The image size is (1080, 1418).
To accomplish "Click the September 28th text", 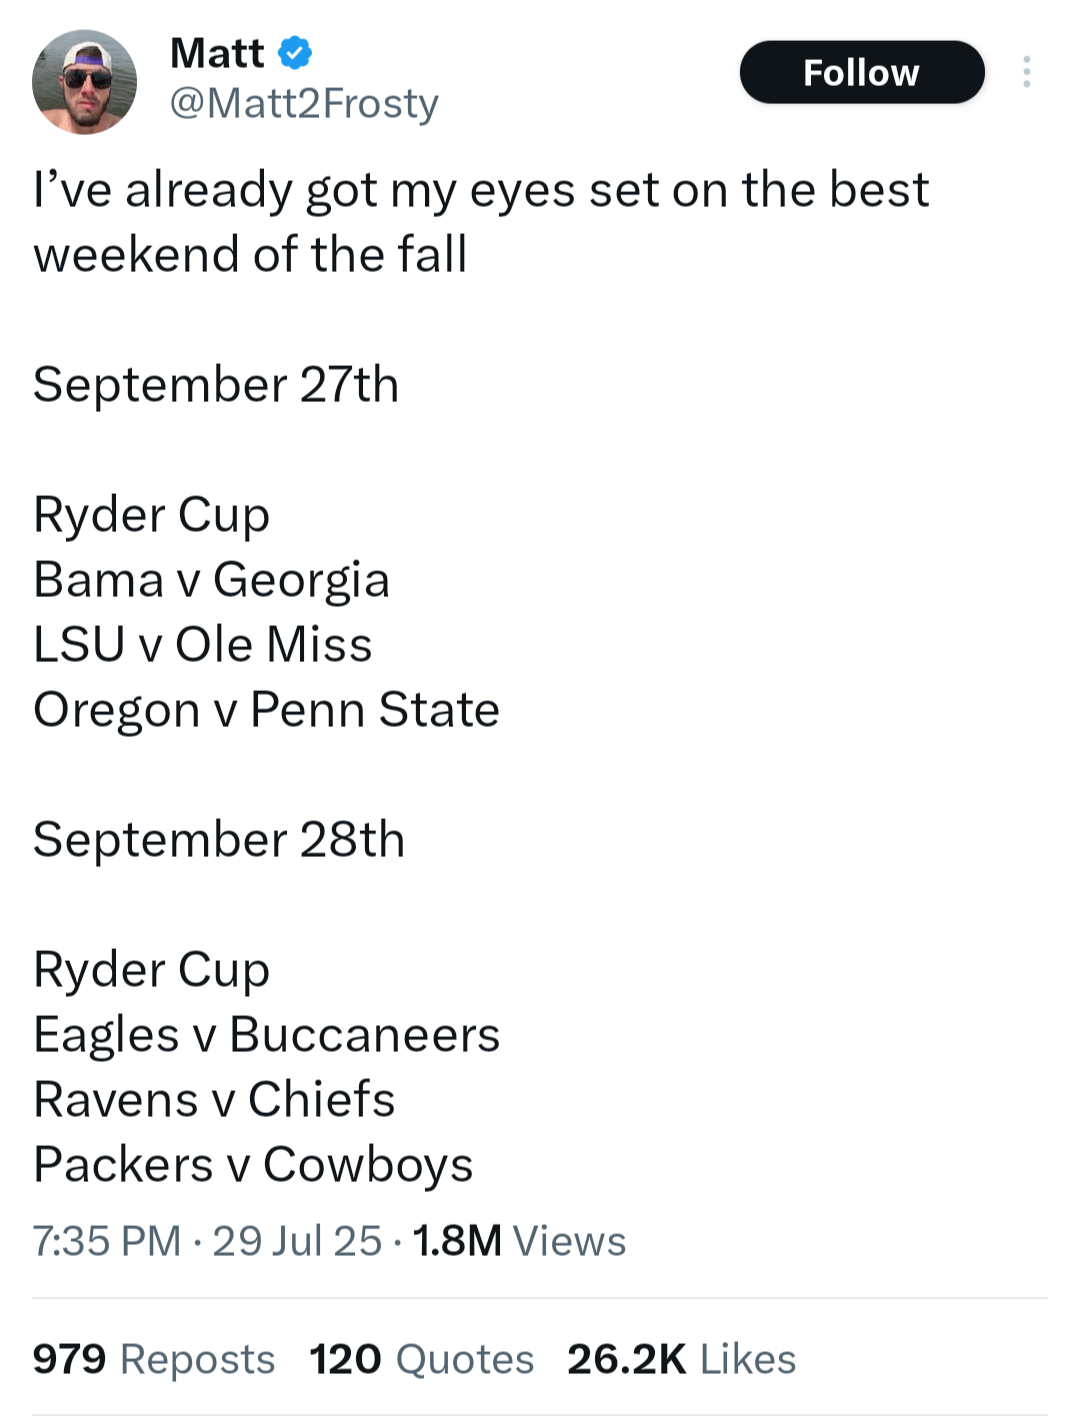I will click(219, 840).
